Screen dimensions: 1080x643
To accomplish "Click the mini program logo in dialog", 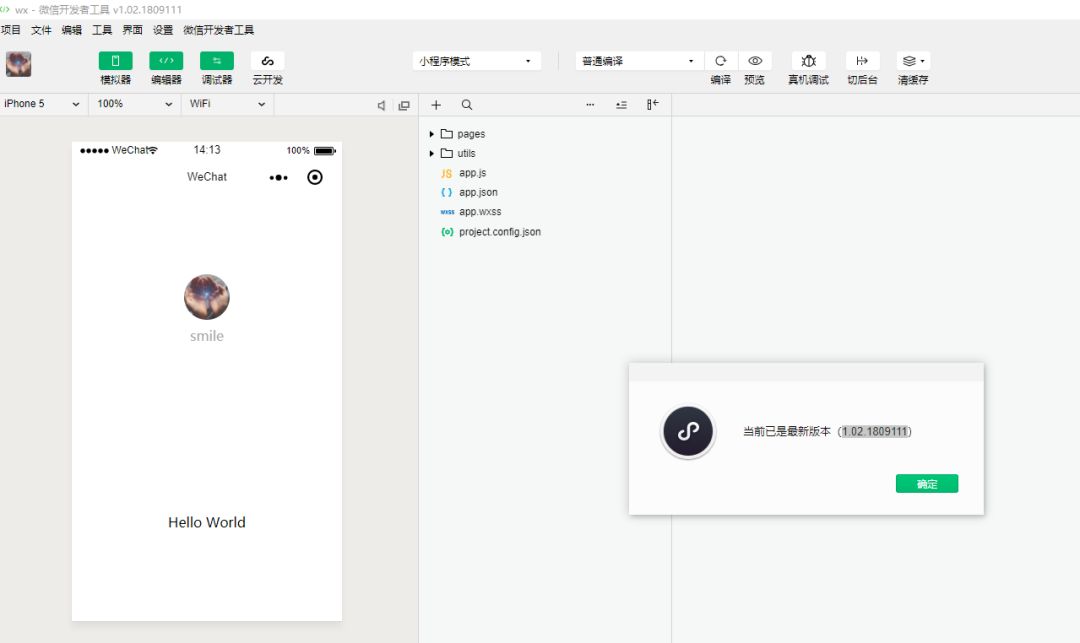I will click(688, 432).
